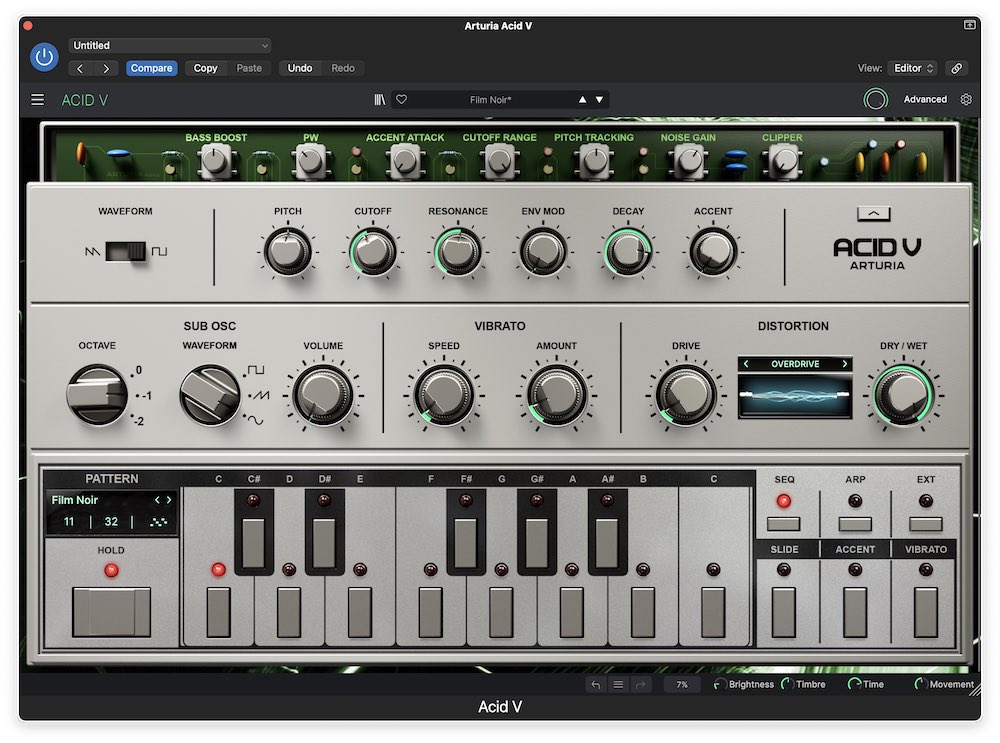Click the Bass Boost trimmer knob

[x=216, y=161]
